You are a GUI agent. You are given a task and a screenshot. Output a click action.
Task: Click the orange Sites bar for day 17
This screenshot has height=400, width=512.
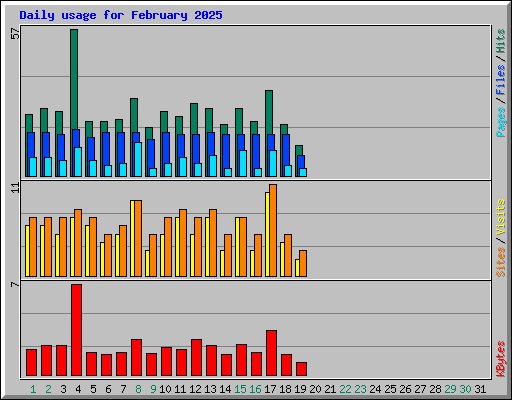coord(273,230)
